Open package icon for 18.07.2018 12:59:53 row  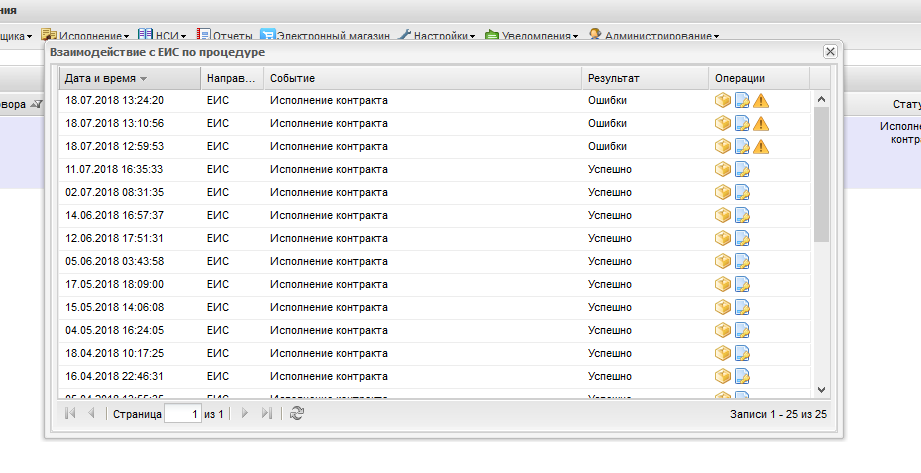tap(722, 146)
